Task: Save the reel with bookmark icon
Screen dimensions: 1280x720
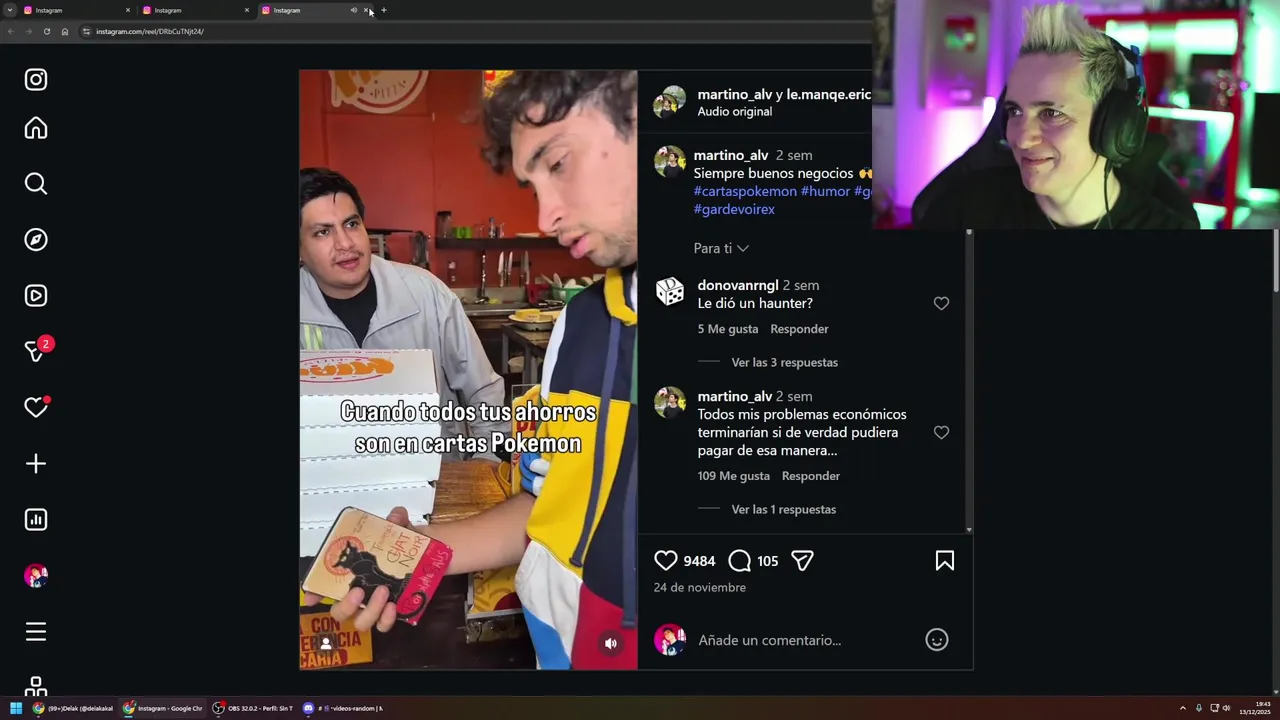Action: [x=945, y=561]
